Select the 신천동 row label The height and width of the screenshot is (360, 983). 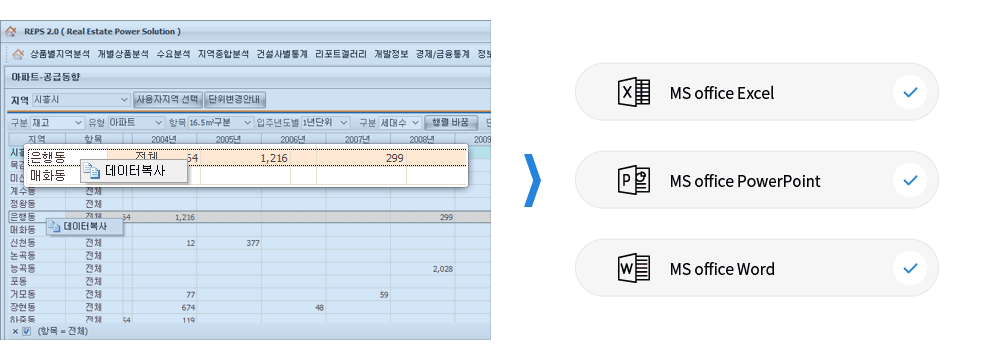pos(23,243)
